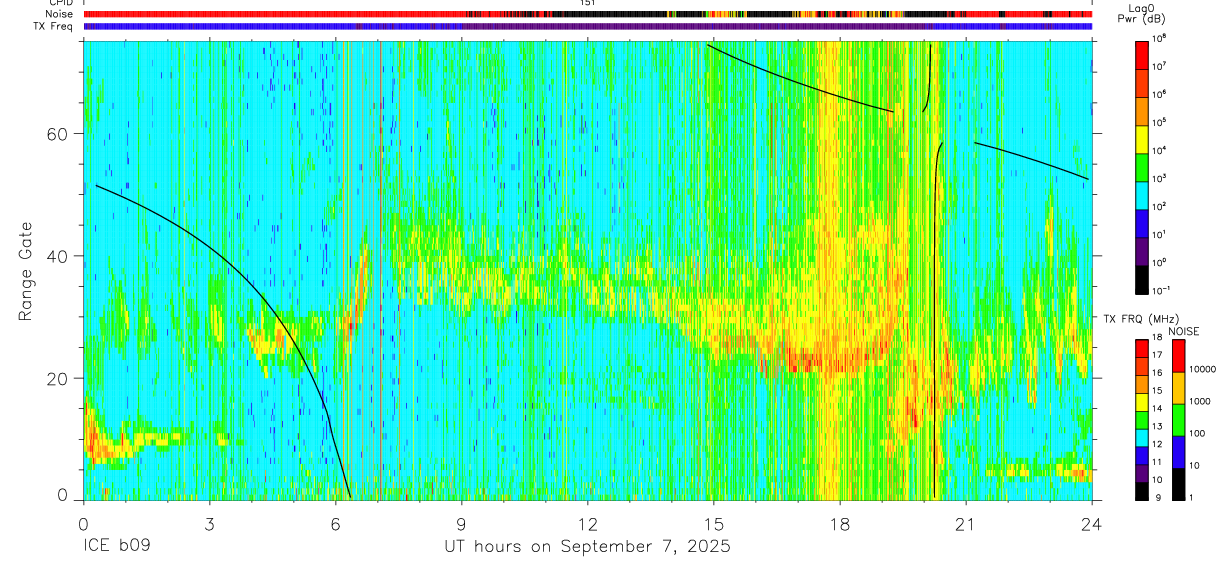Click the x-axis tick label '9'

461,524
